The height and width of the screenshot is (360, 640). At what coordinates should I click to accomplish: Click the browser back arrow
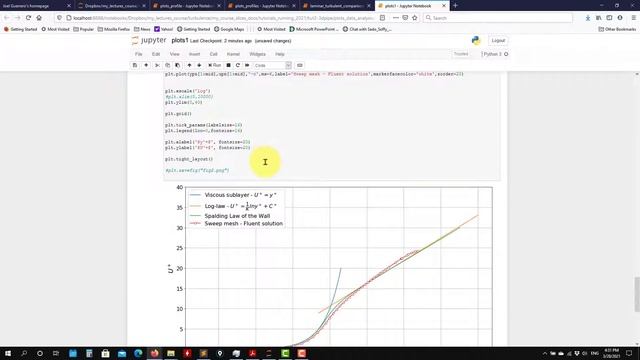[x=7, y=18]
